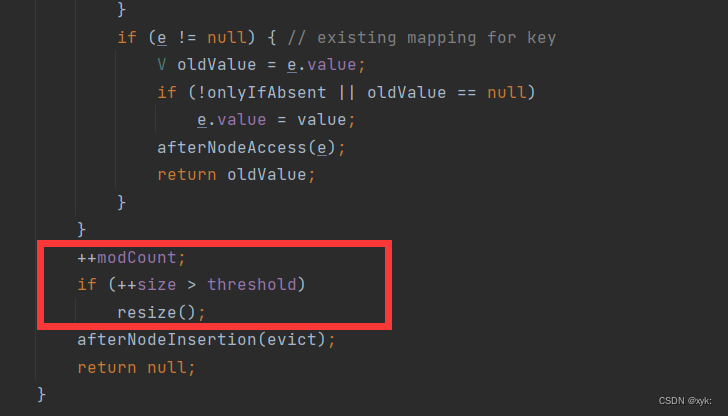Click the V type keyword

[x=162, y=65]
